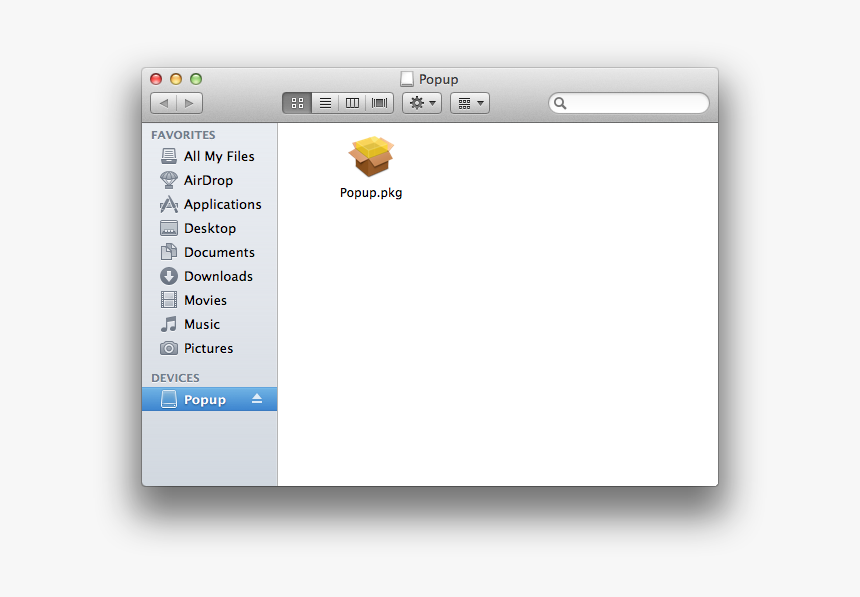
Task: Switch to column view
Action: tap(352, 103)
